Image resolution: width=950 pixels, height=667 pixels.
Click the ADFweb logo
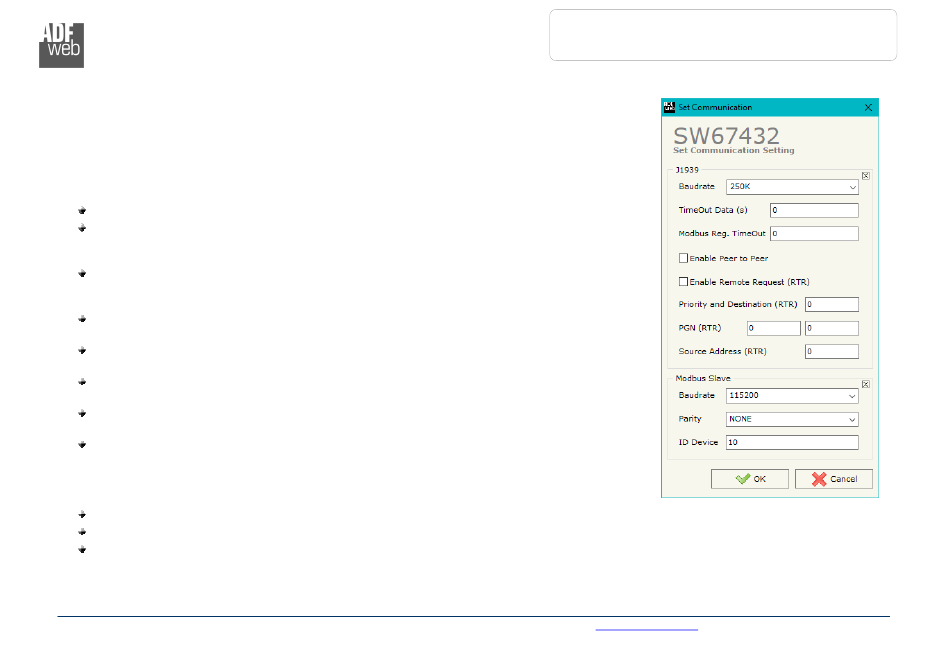pos(61,45)
